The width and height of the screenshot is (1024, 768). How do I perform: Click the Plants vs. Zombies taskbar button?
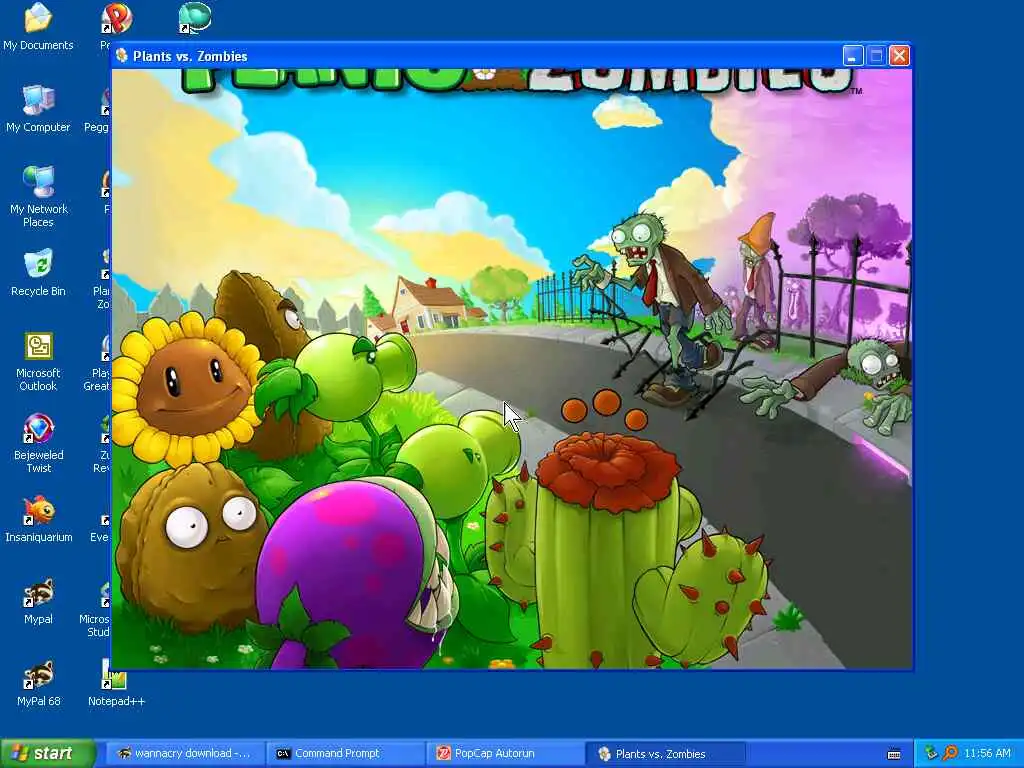pyautogui.click(x=666, y=754)
